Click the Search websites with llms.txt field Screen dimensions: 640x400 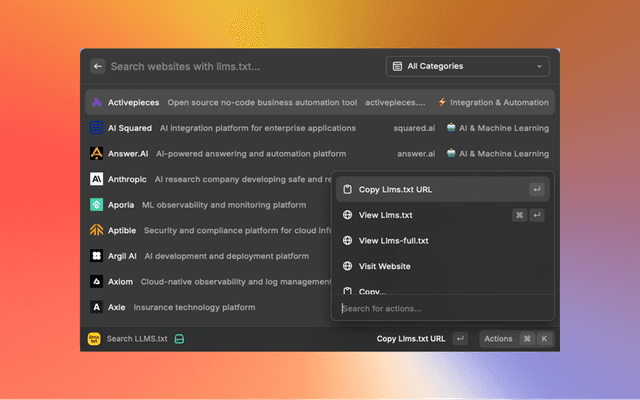tap(240, 66)
